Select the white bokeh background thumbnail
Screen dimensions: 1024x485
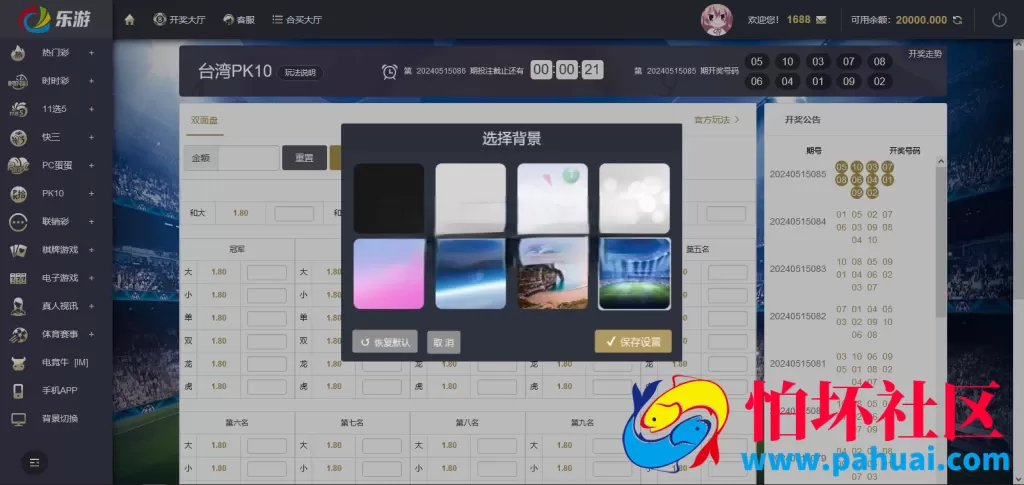coord(635,198)
